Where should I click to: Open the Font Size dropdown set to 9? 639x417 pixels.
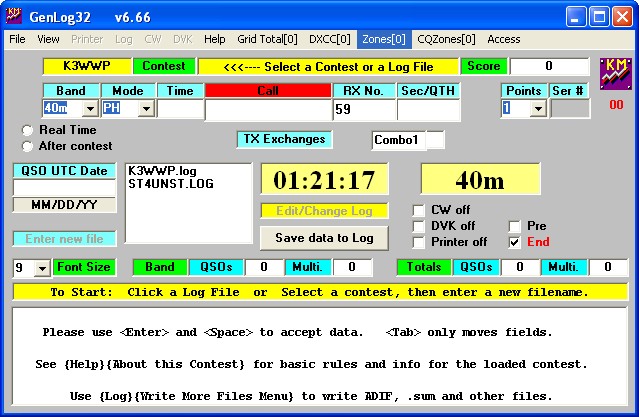[x=42, y=268]
